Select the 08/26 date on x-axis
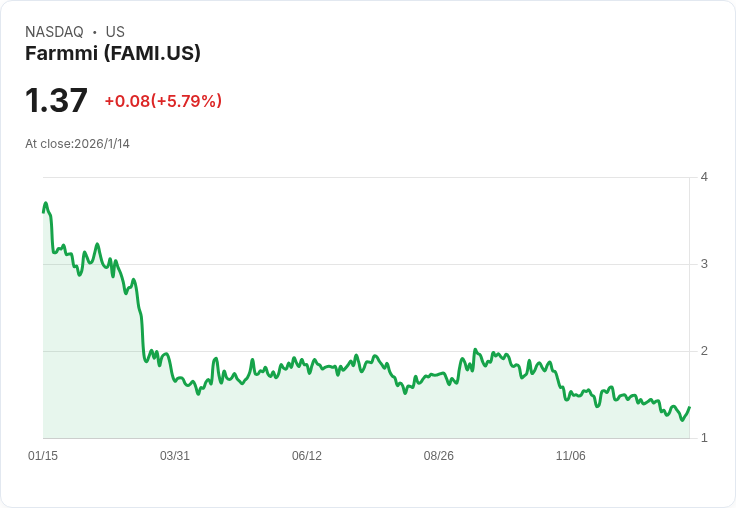This screenshot has height=508, width=736. pos(439,456)
